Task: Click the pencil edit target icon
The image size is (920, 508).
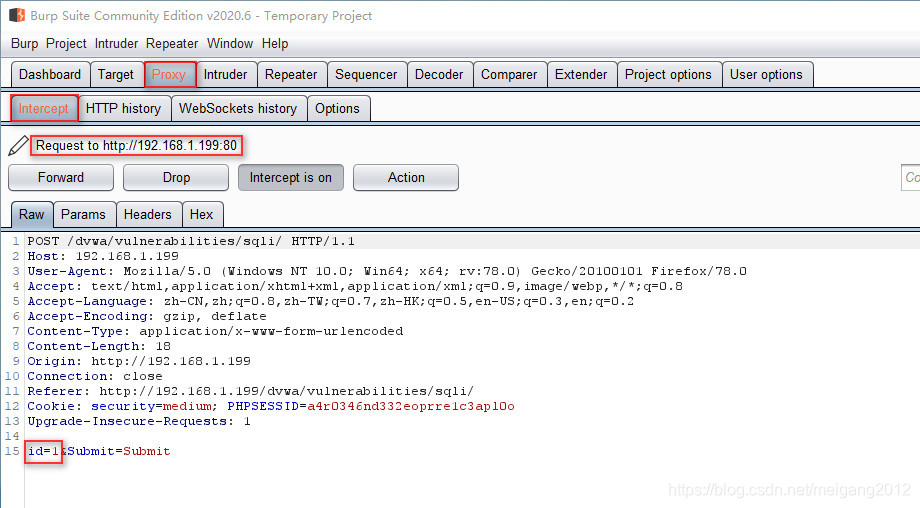Action: 18,145
